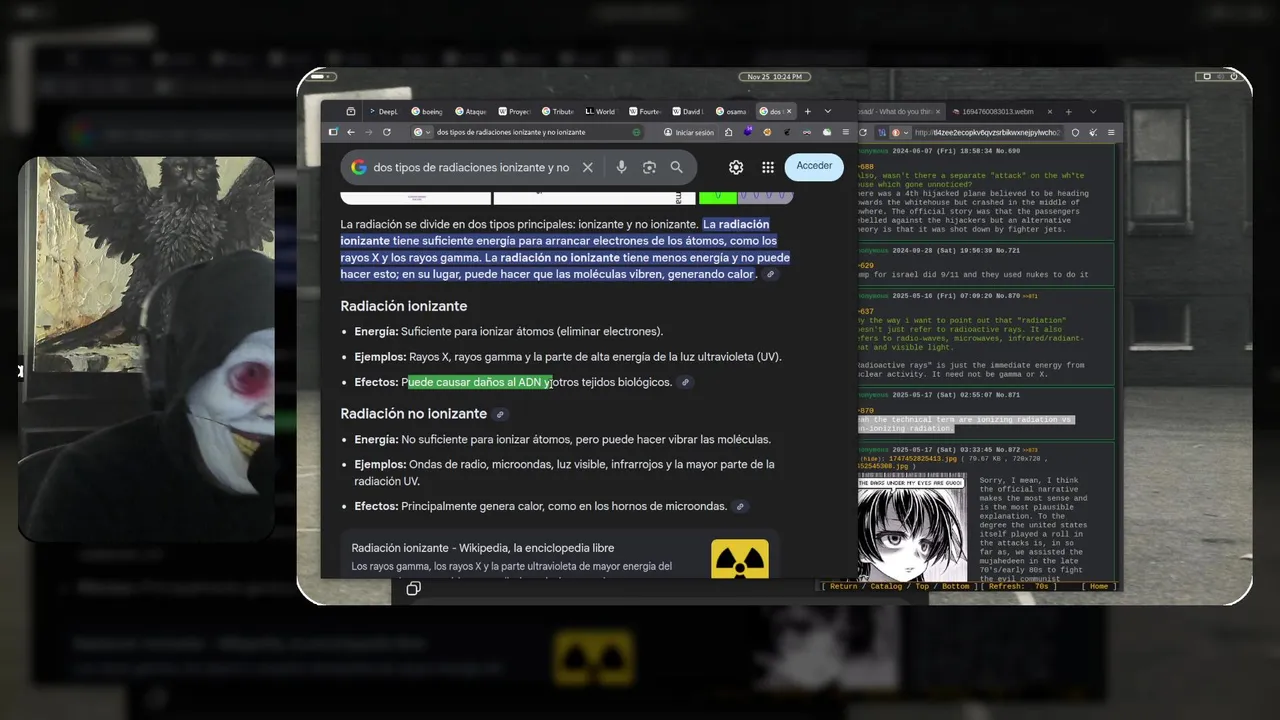Open new tab in right browser
1280x720 pixels.
coord(1068,111)
